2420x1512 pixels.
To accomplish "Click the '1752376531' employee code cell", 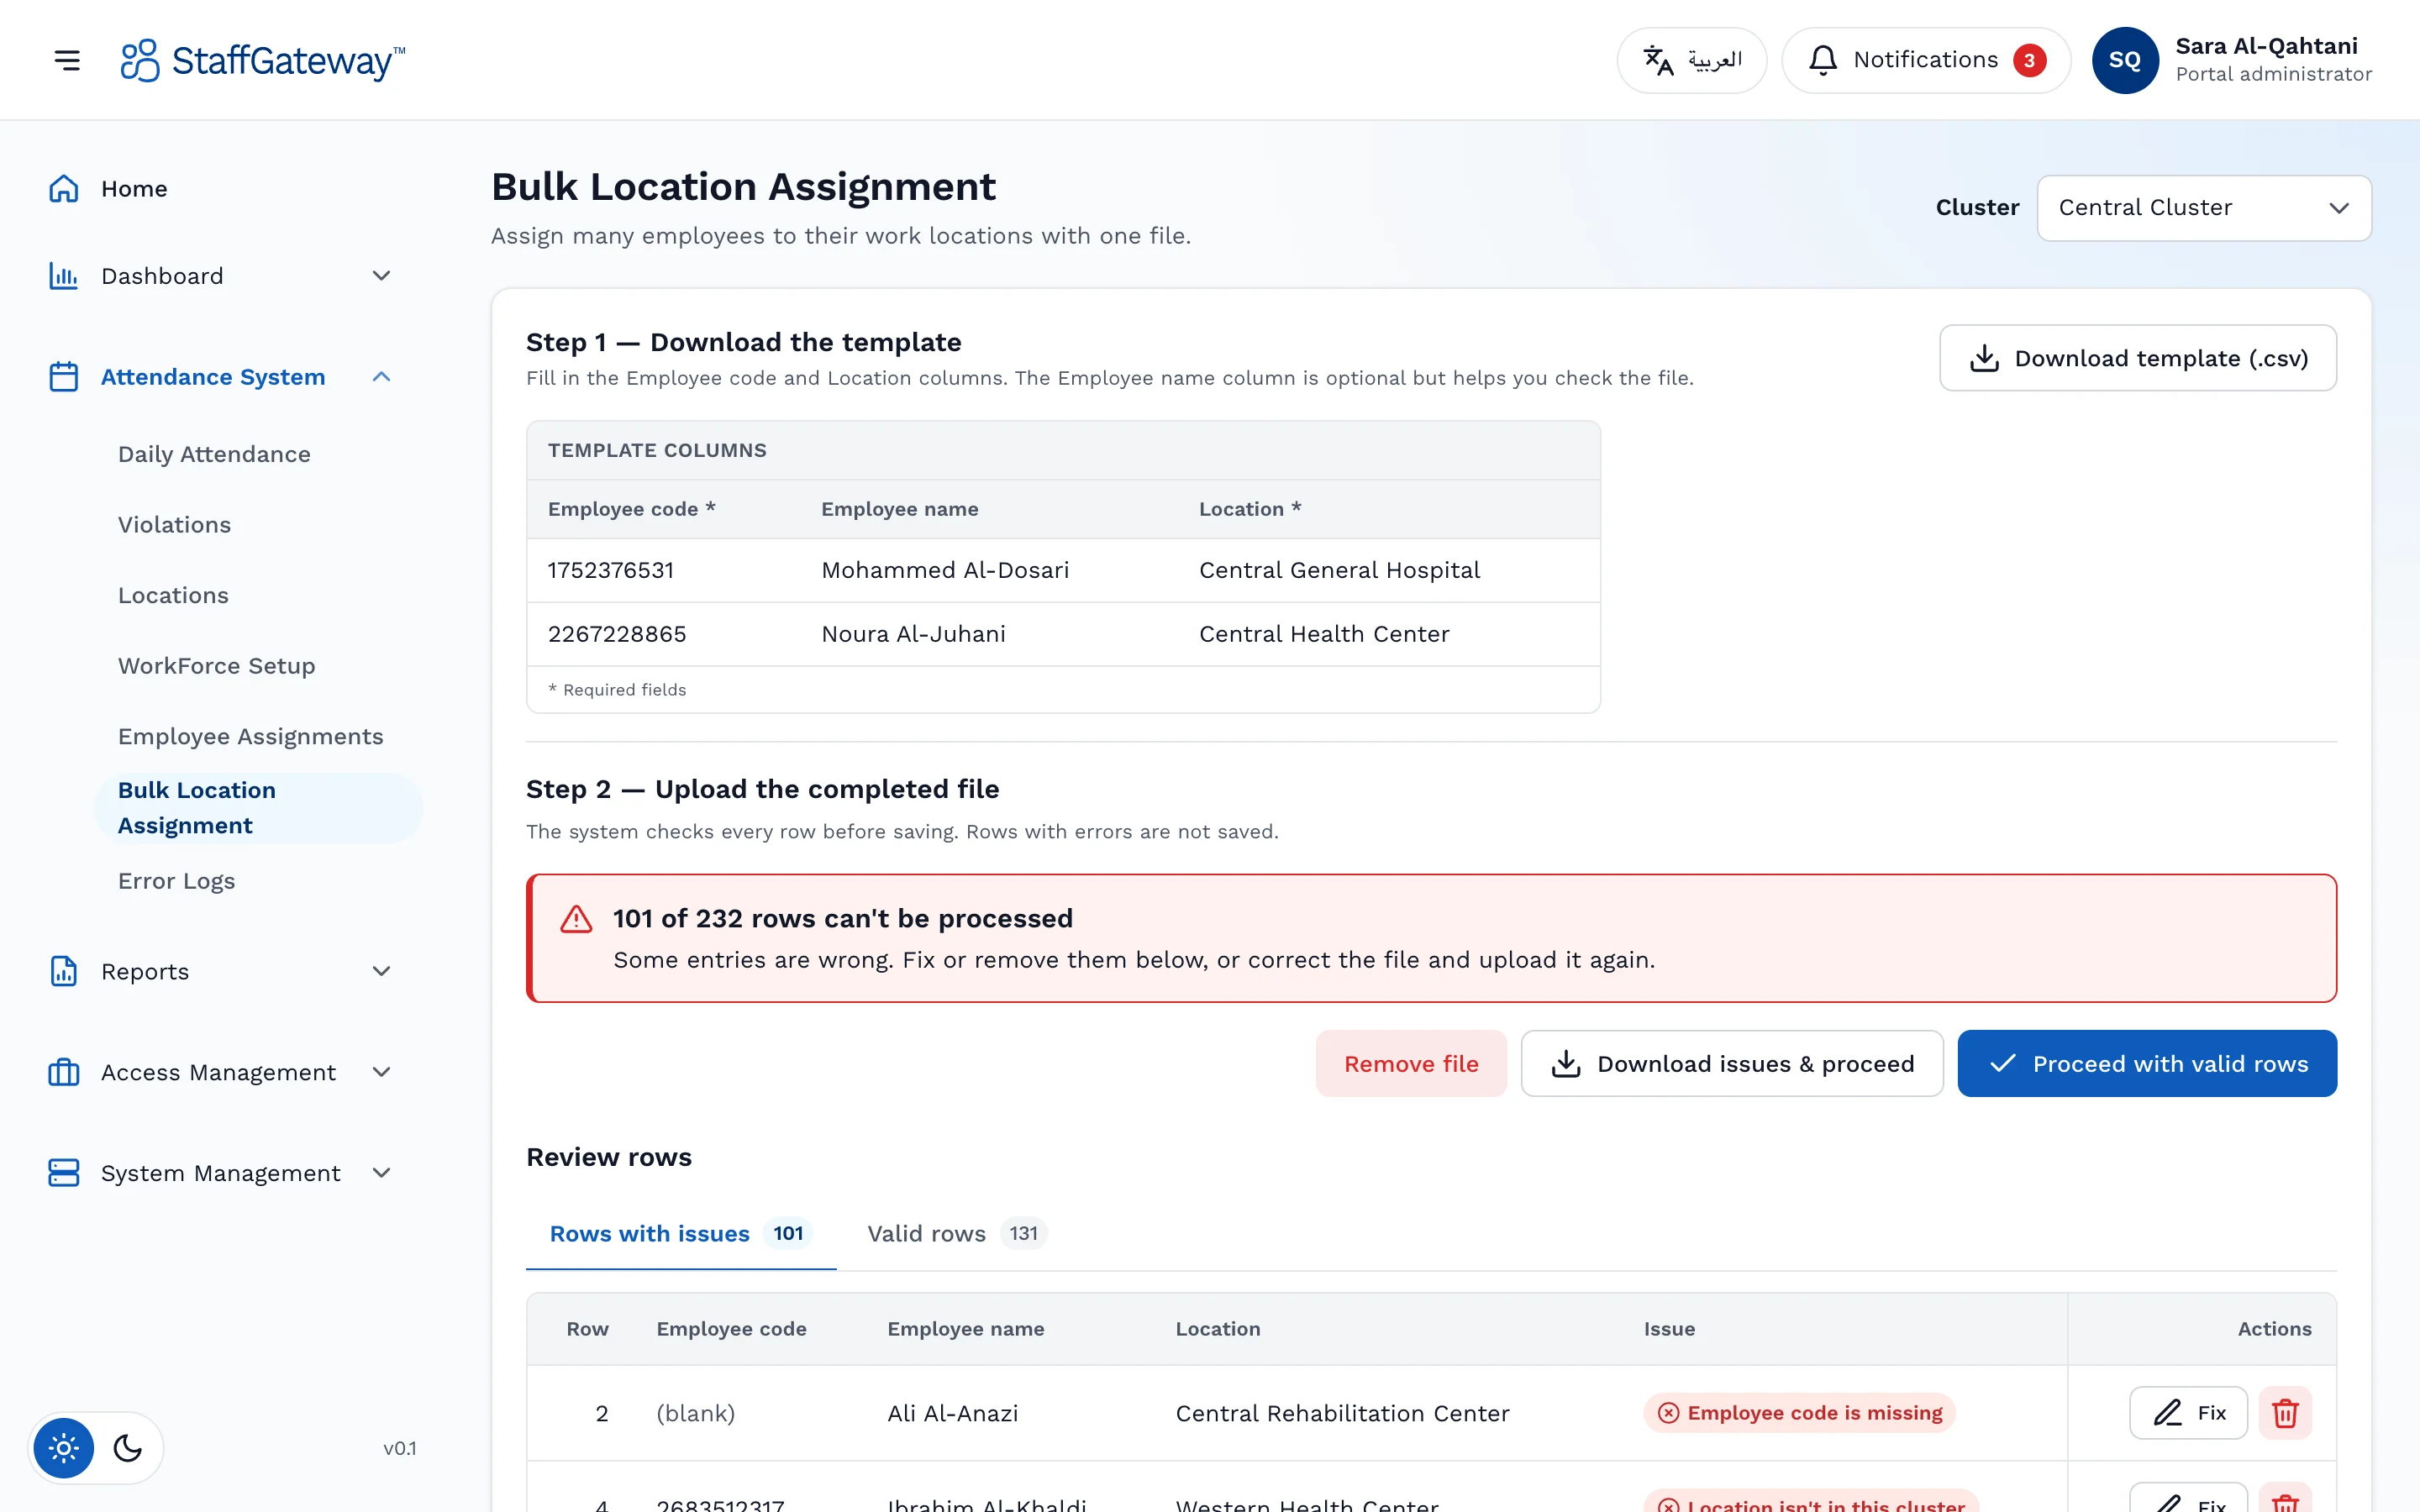I will pyautogui.click(x=611, y=570).
